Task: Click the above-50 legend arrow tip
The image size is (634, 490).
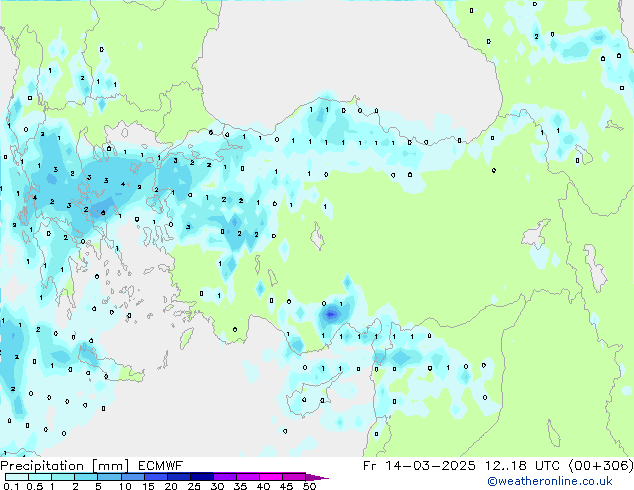Action: coord(317,477)
